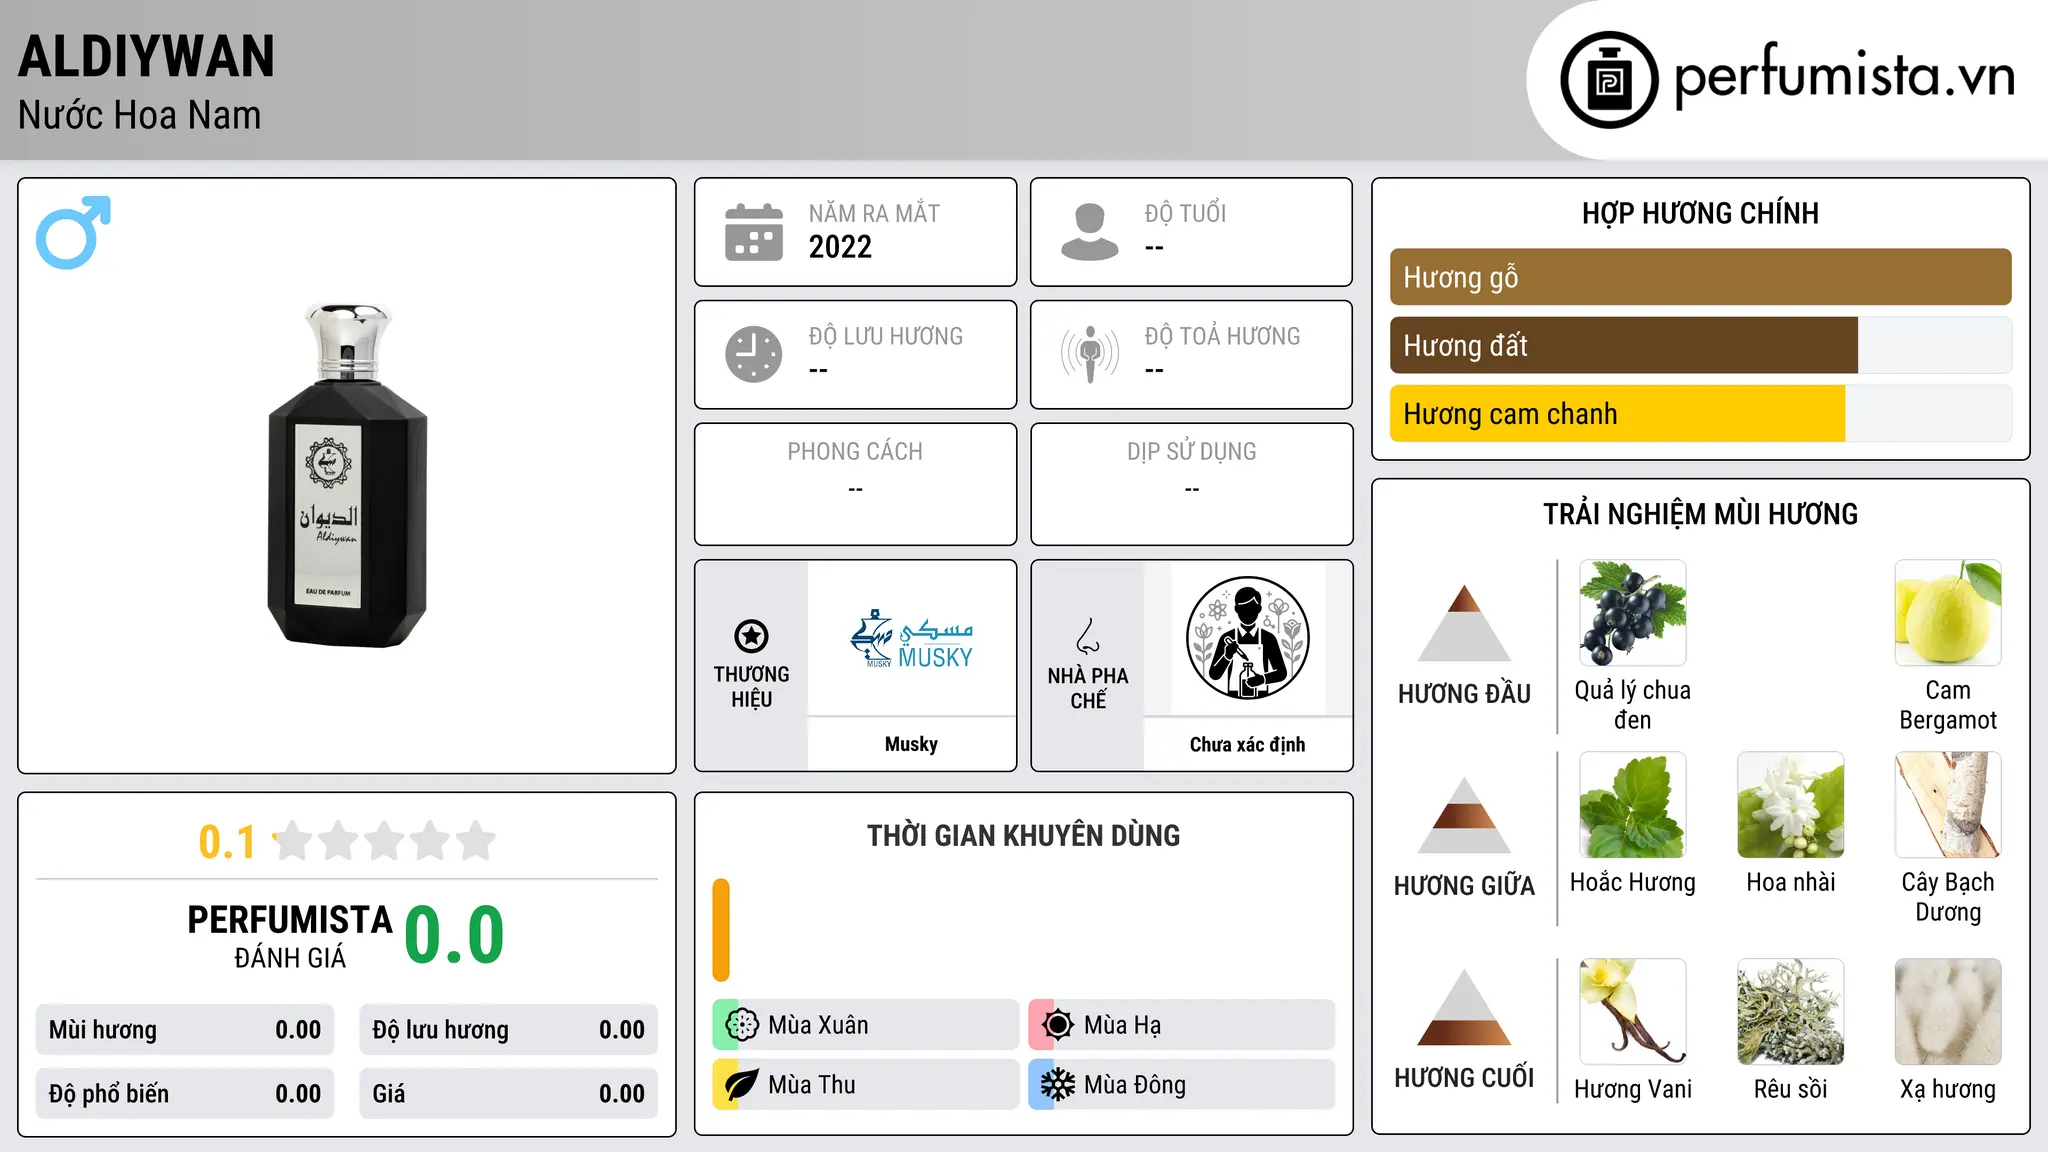The width and height of the screenshot is (2048, 1152).
Task: Click the sillage icon beside Độ toả hương
Action: pyautogui.click(x=1089, y=354)
